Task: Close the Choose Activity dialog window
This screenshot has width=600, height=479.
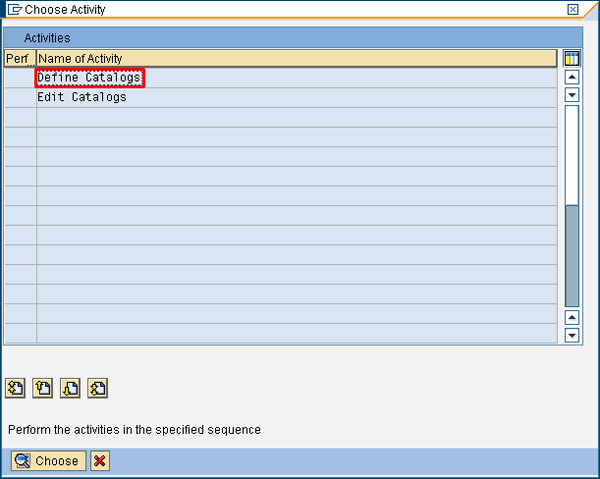Action: [573, 9]
